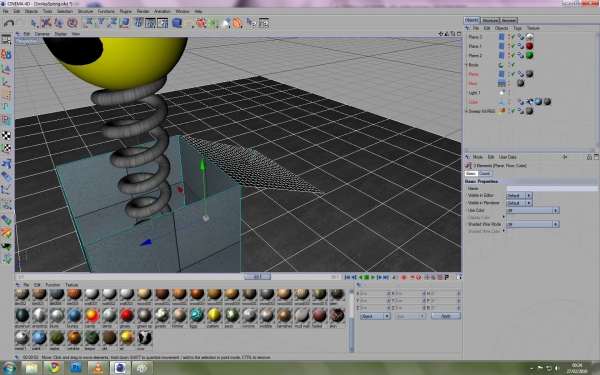The width and height of the screenshot is (600, 375).
Task: Click the layout switcher icon atop left sidebar
Action: pos(6,39)
